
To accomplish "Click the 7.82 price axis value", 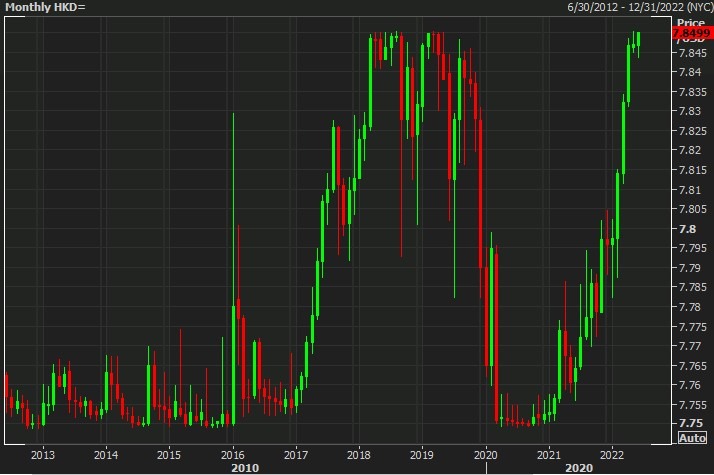I will (x=689, y=150).
